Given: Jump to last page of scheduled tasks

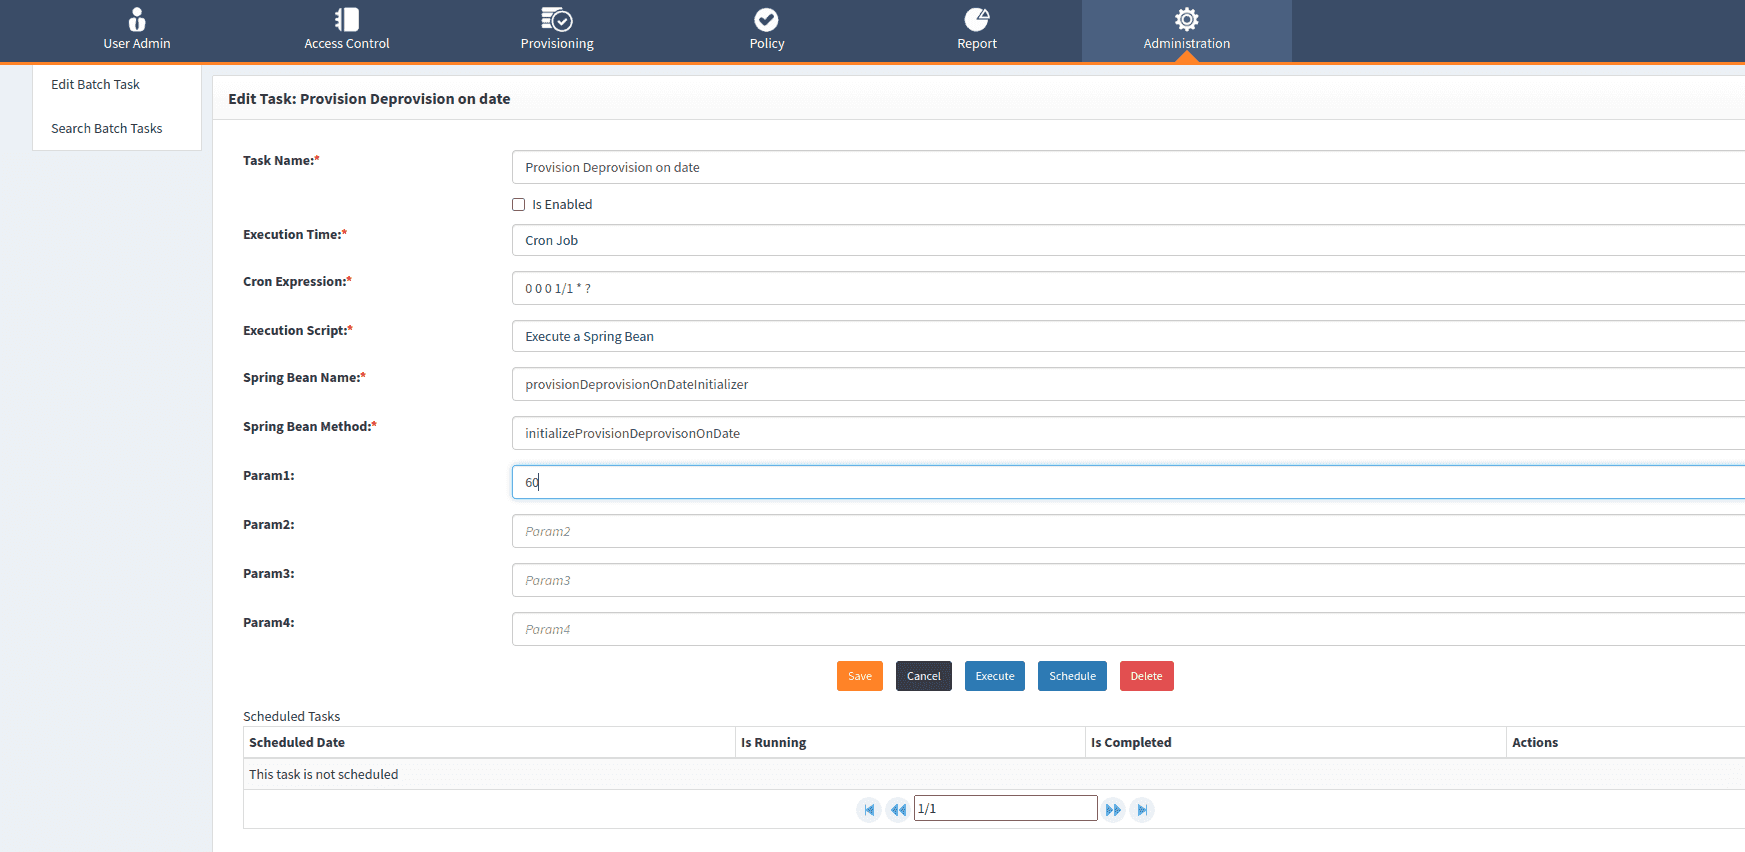Looking at the screenshot, I should [1142, 810].
